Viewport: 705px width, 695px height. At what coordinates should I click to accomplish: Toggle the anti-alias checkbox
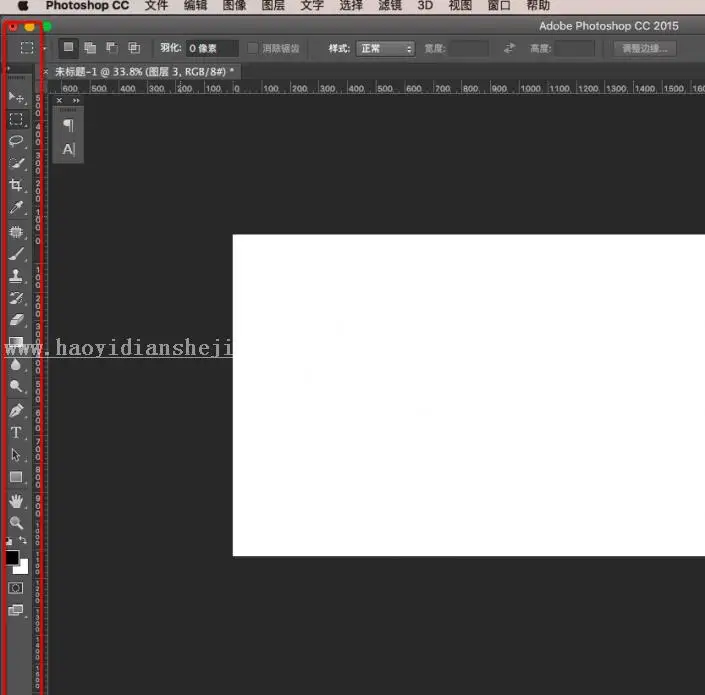tap(252, 48)
